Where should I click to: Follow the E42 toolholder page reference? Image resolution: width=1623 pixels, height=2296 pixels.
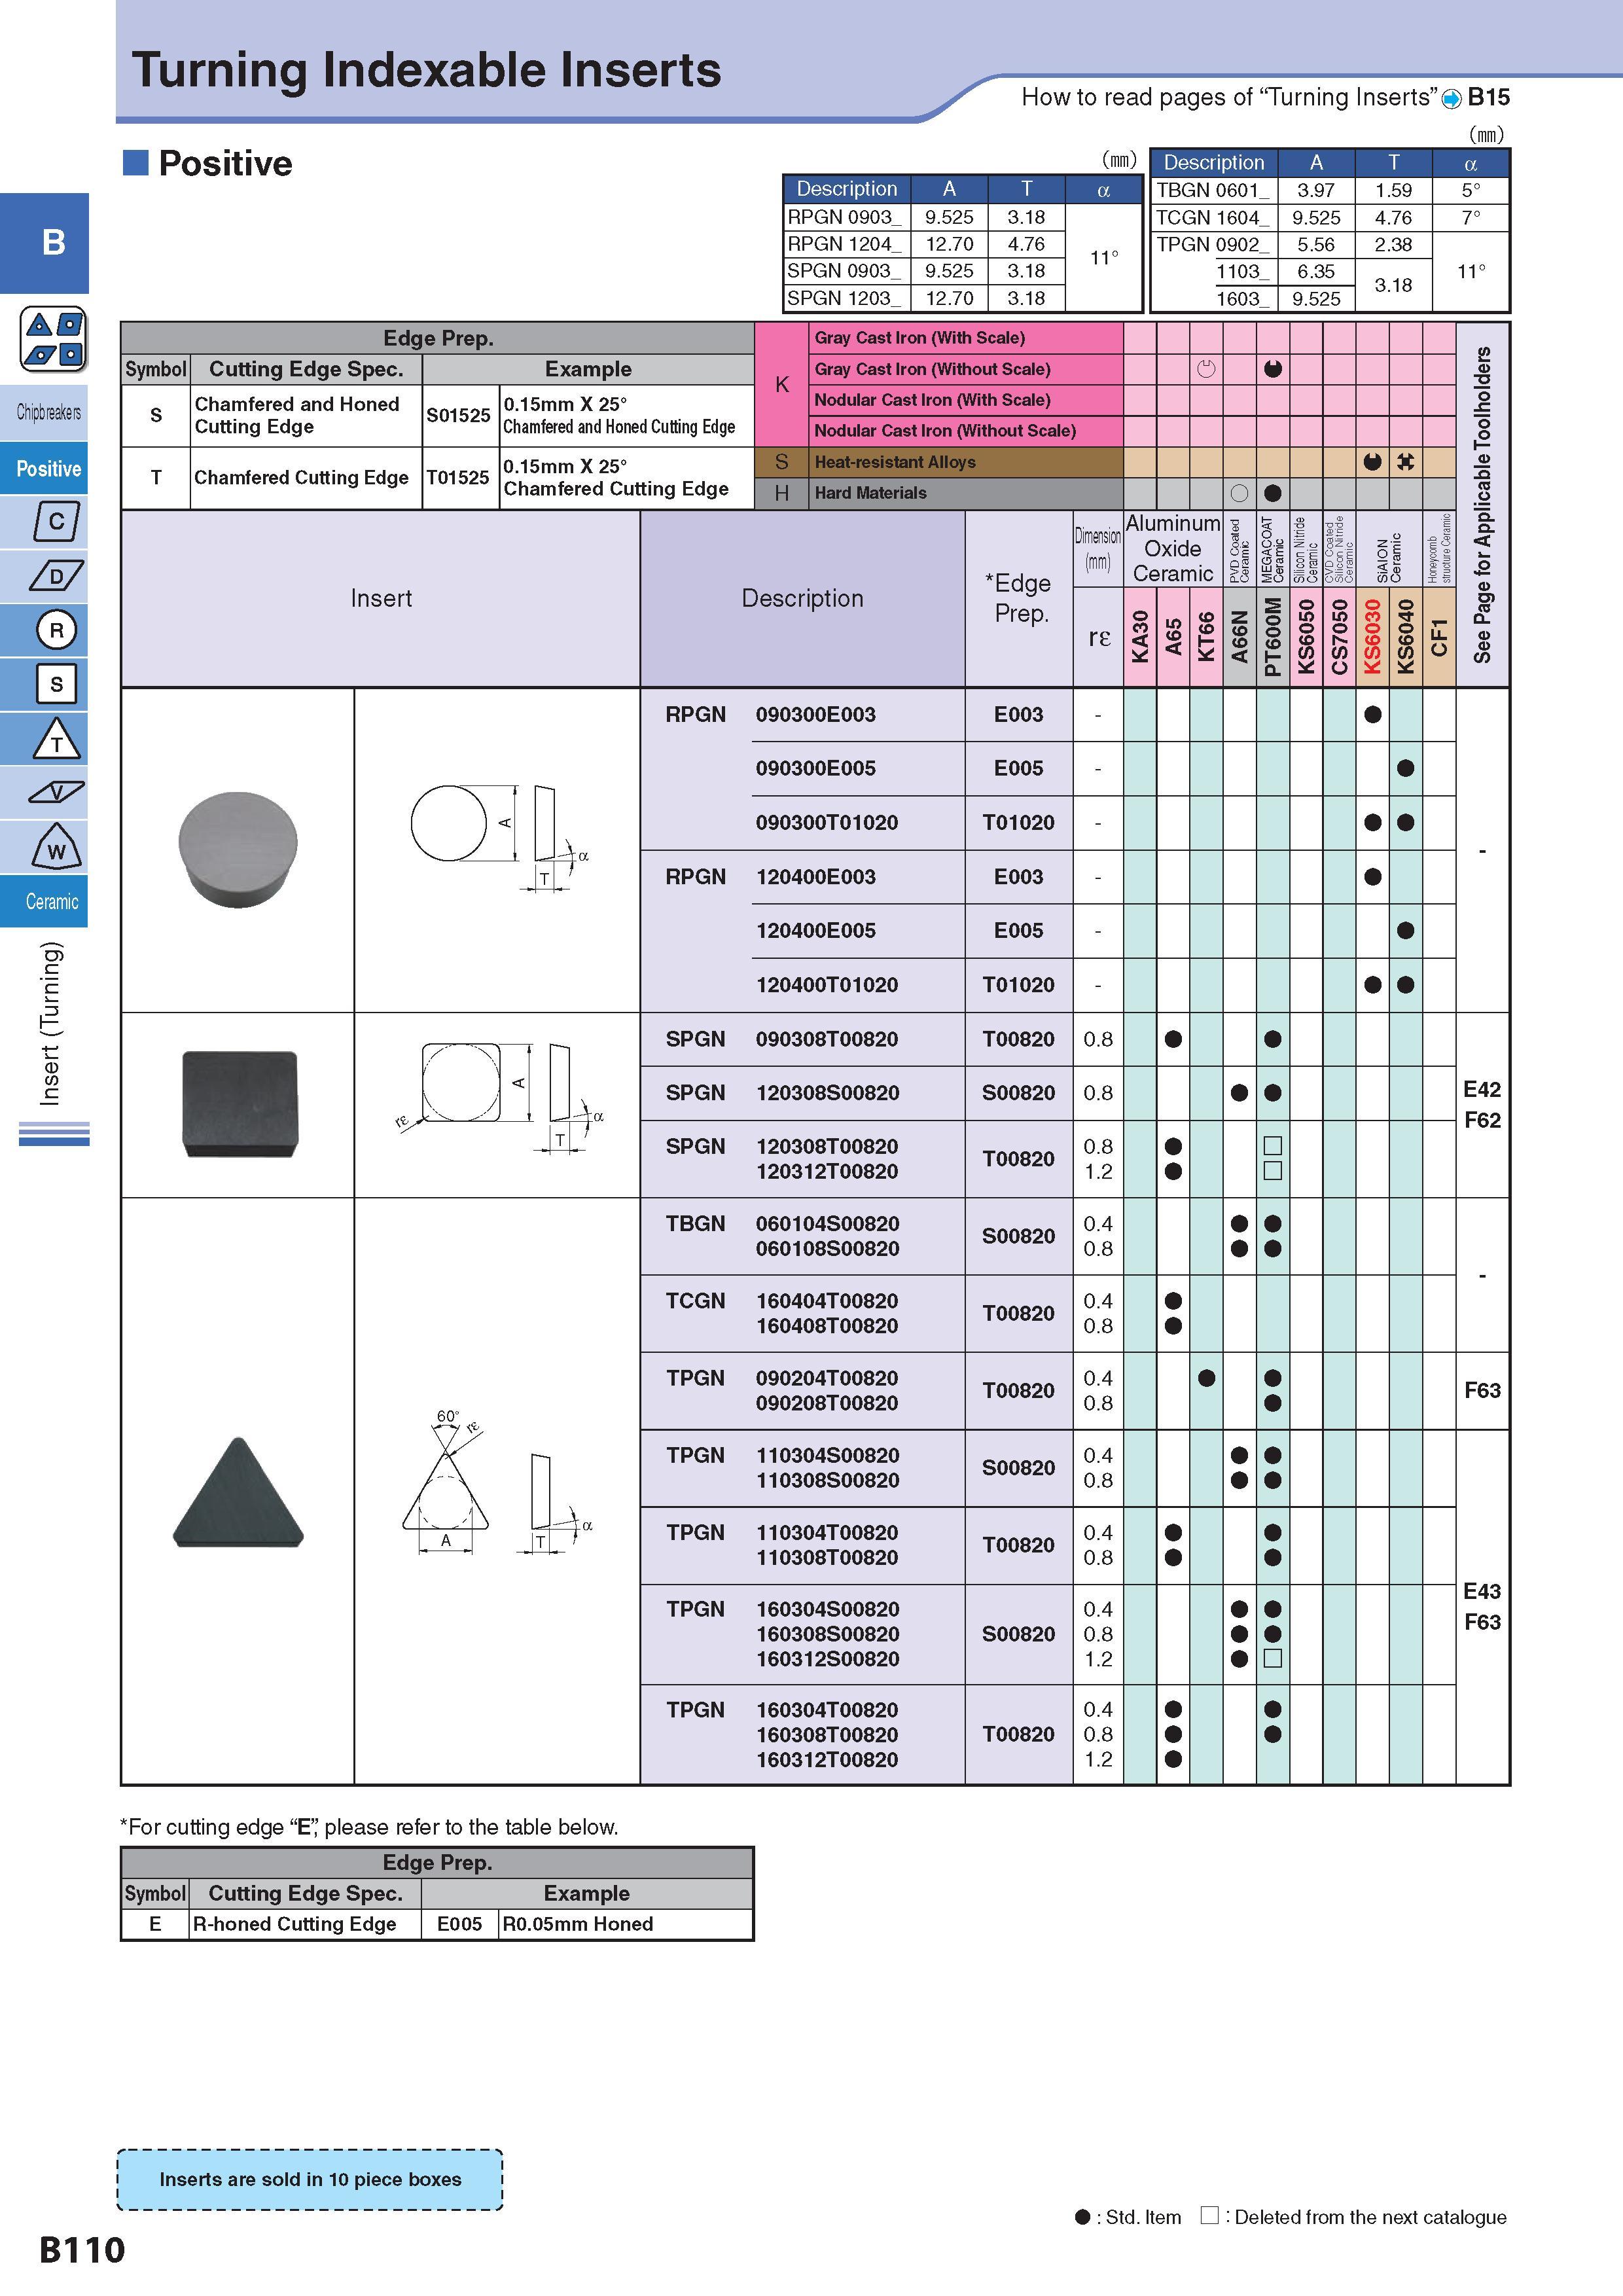[x=1481, y=1089]
